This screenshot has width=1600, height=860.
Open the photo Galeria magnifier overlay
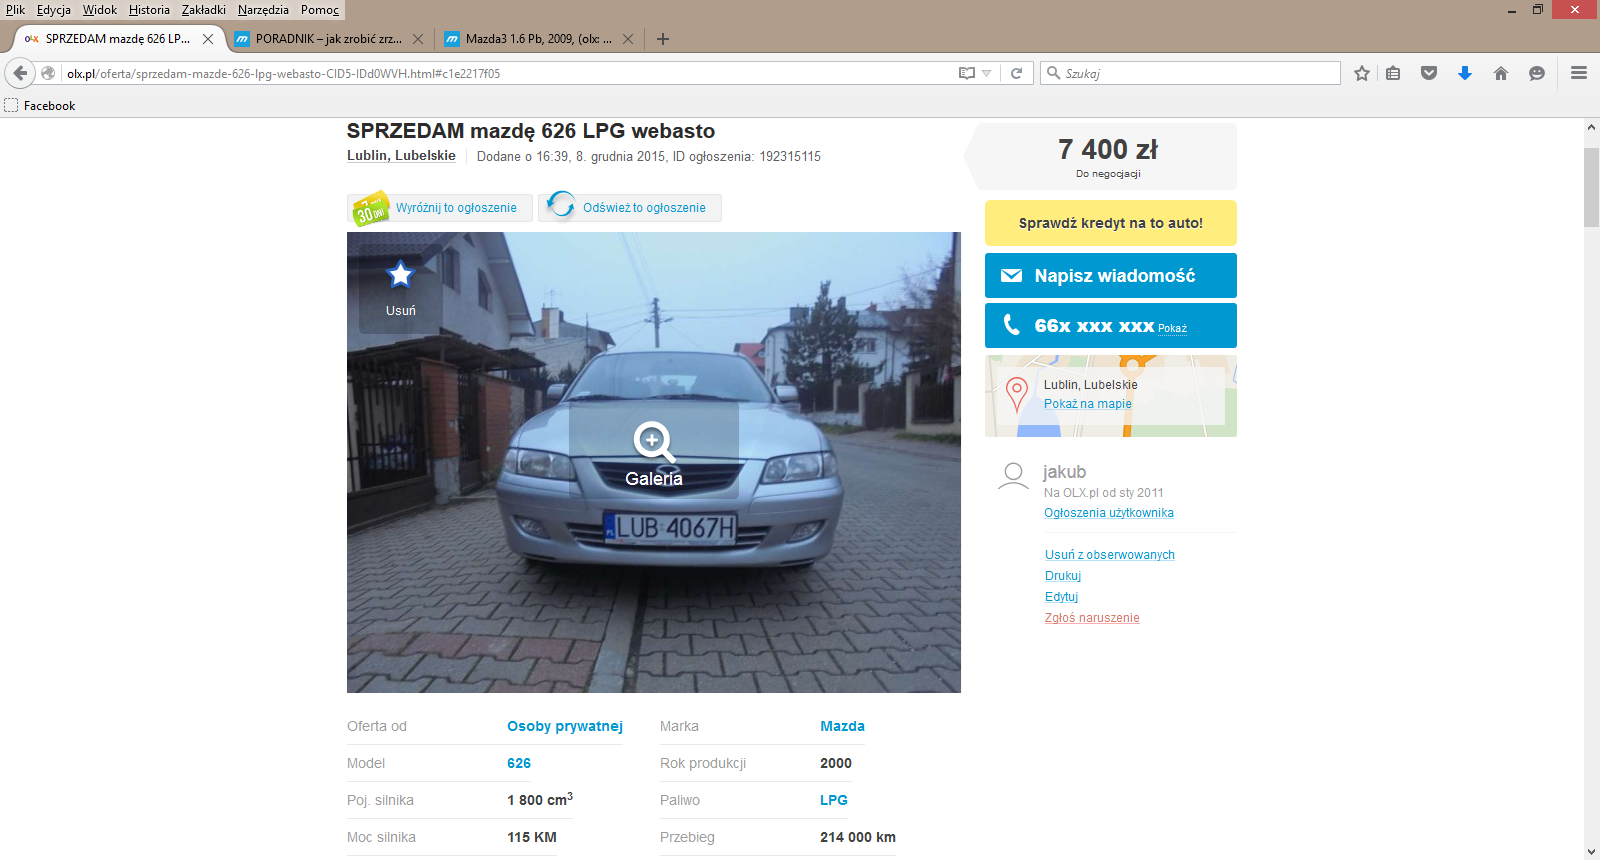(x=654, y=451)
